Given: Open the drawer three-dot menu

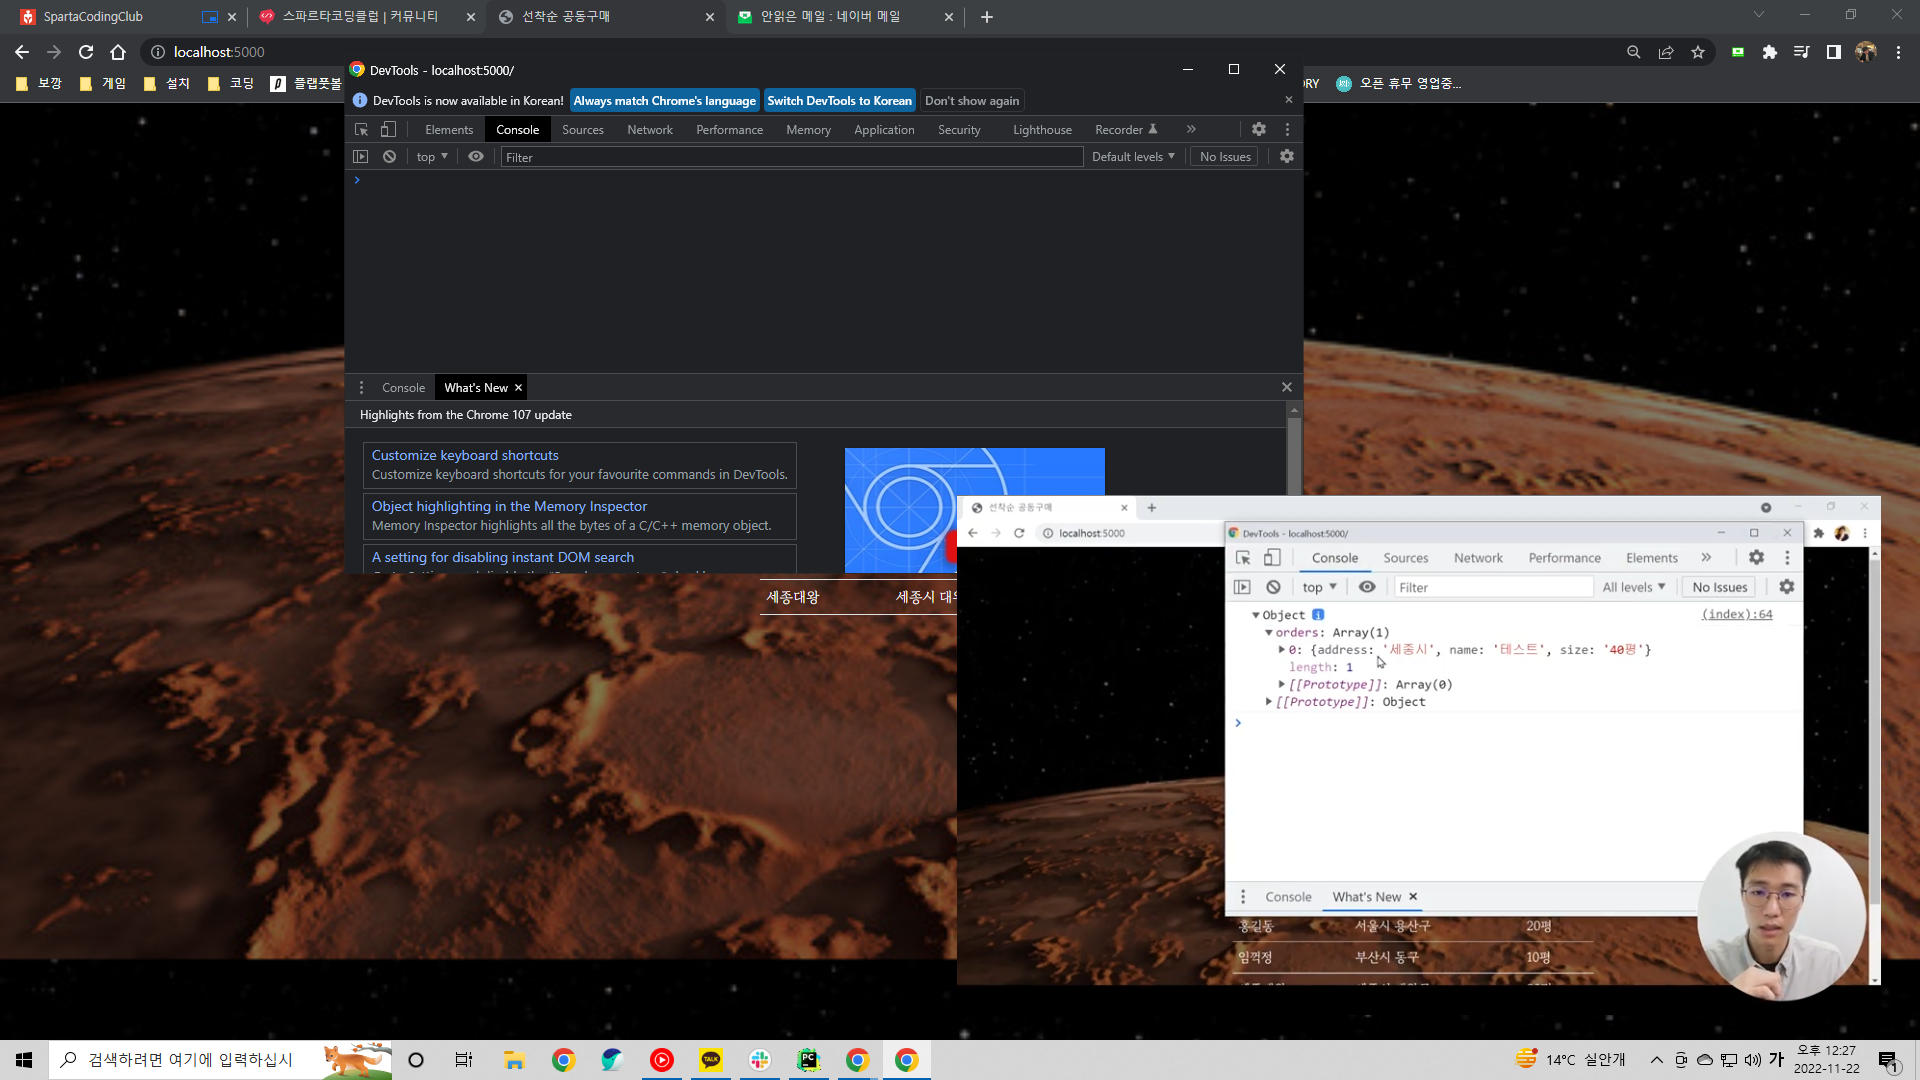Looking at the screenshot, I should point(362,388).
